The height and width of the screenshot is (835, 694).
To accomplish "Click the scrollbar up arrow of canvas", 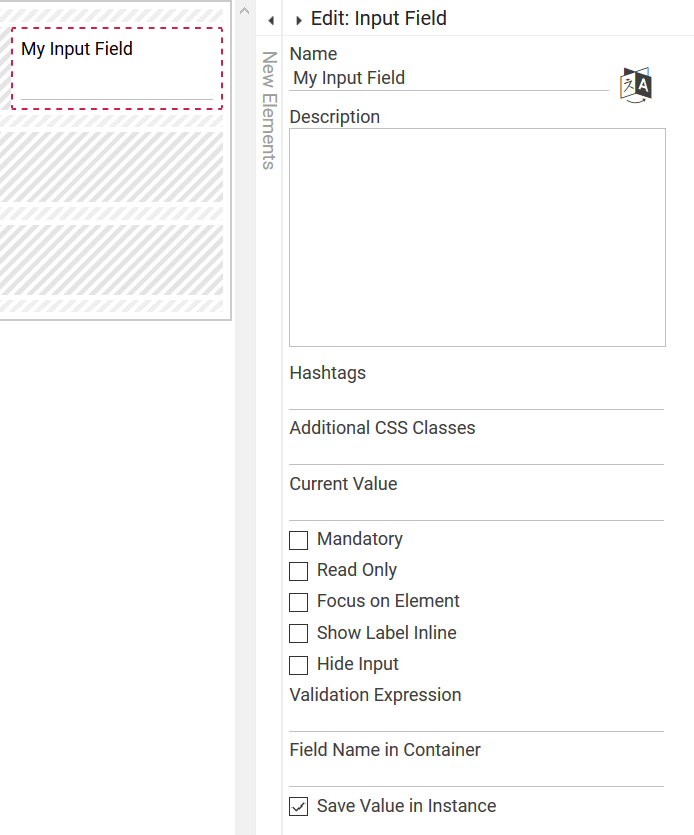I will click(244, 10).
